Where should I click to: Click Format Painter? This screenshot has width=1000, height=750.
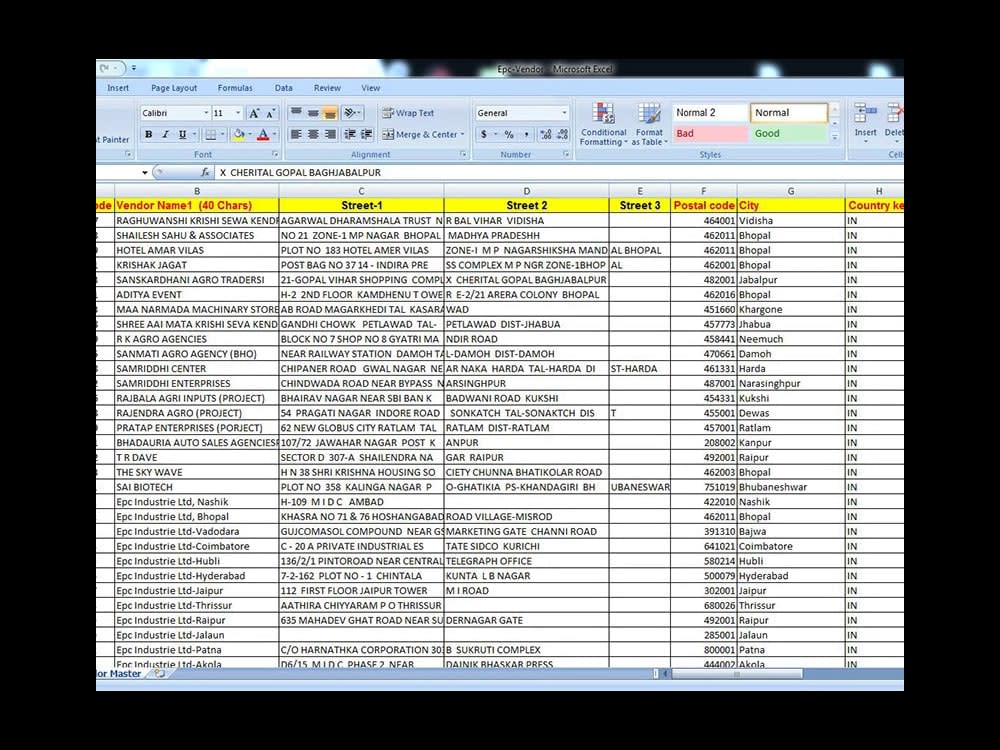tap(113, 140)
